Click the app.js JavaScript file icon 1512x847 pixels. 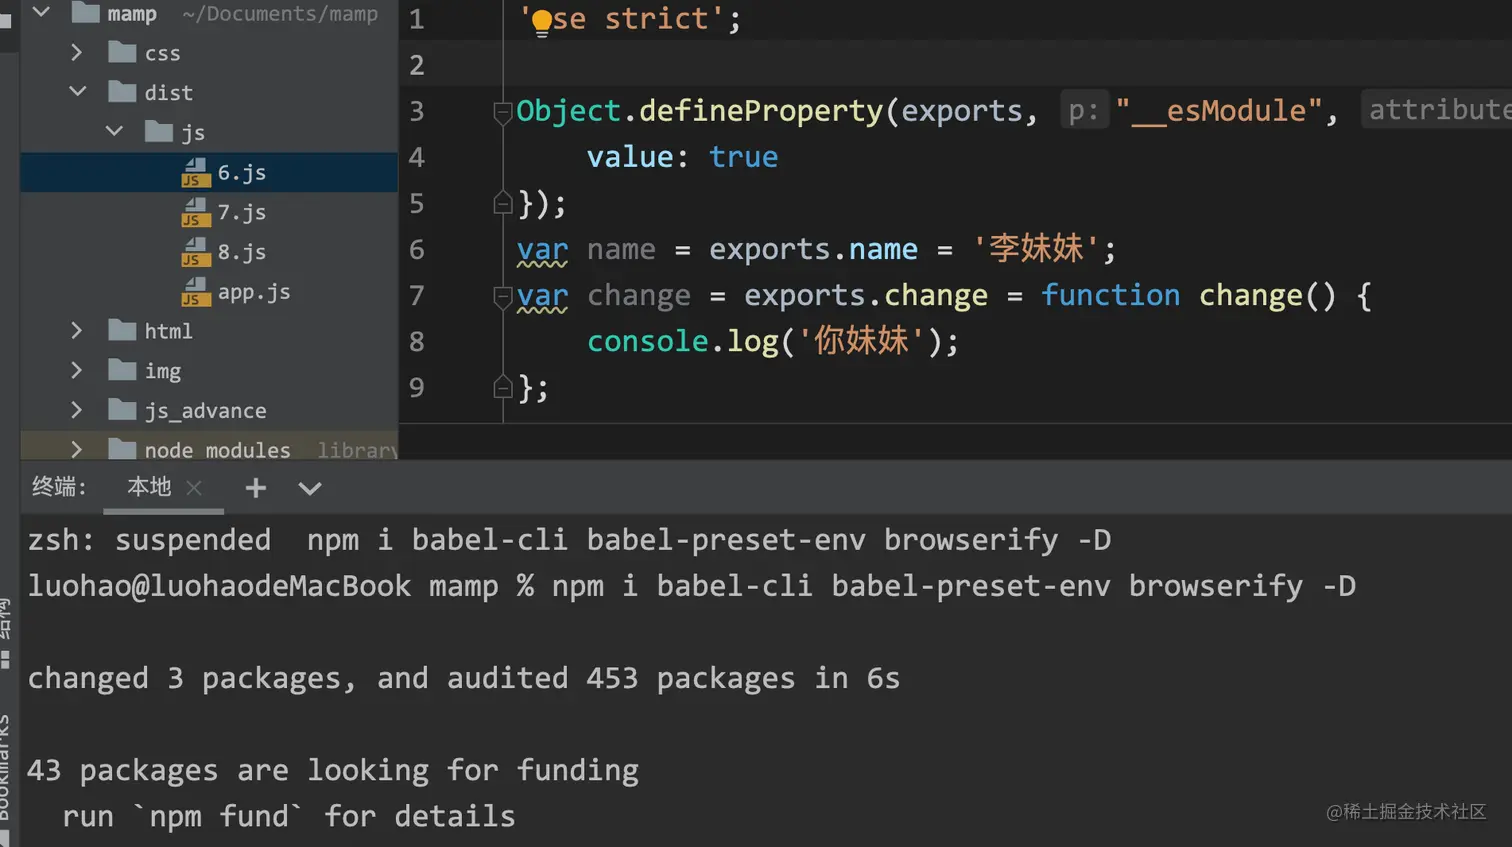(195, 292)
